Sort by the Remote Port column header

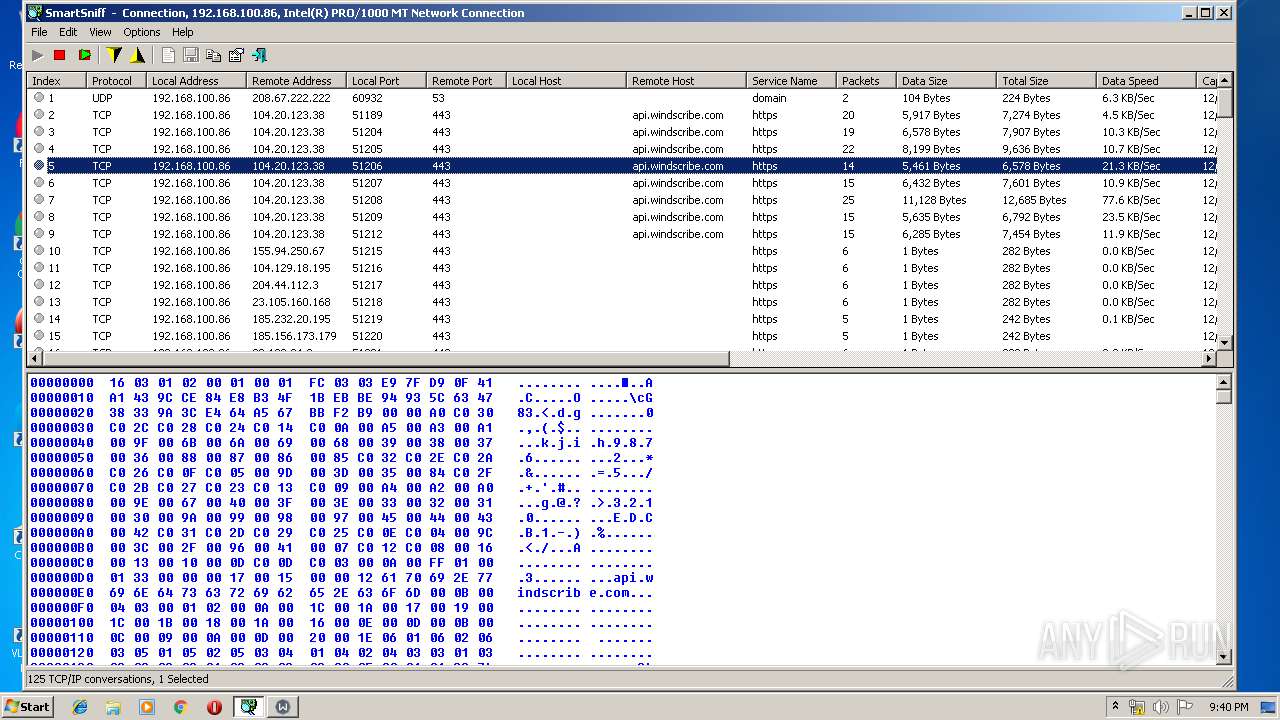pyautogui.click(x=466, y=81)
